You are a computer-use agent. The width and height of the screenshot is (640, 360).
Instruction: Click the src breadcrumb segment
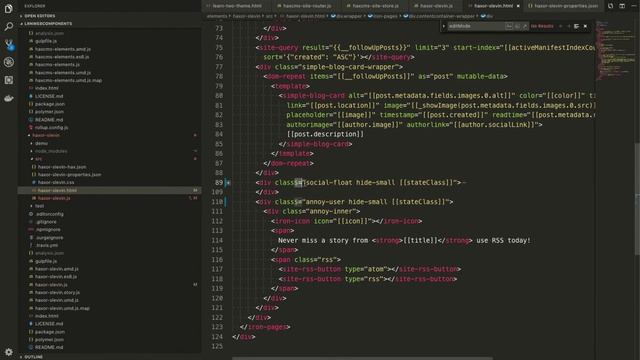(269, 16)
